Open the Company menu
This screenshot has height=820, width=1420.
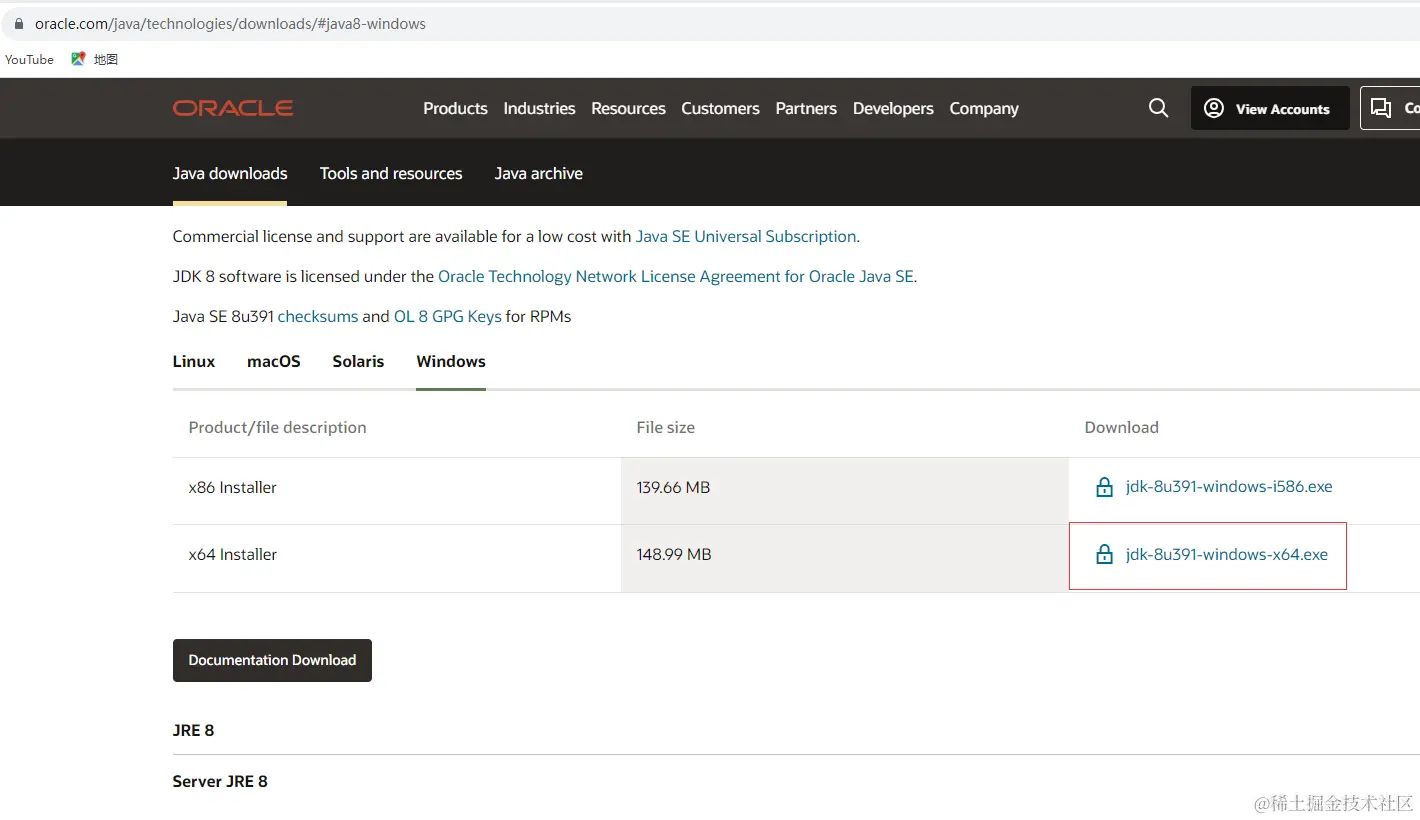(984, 108)
